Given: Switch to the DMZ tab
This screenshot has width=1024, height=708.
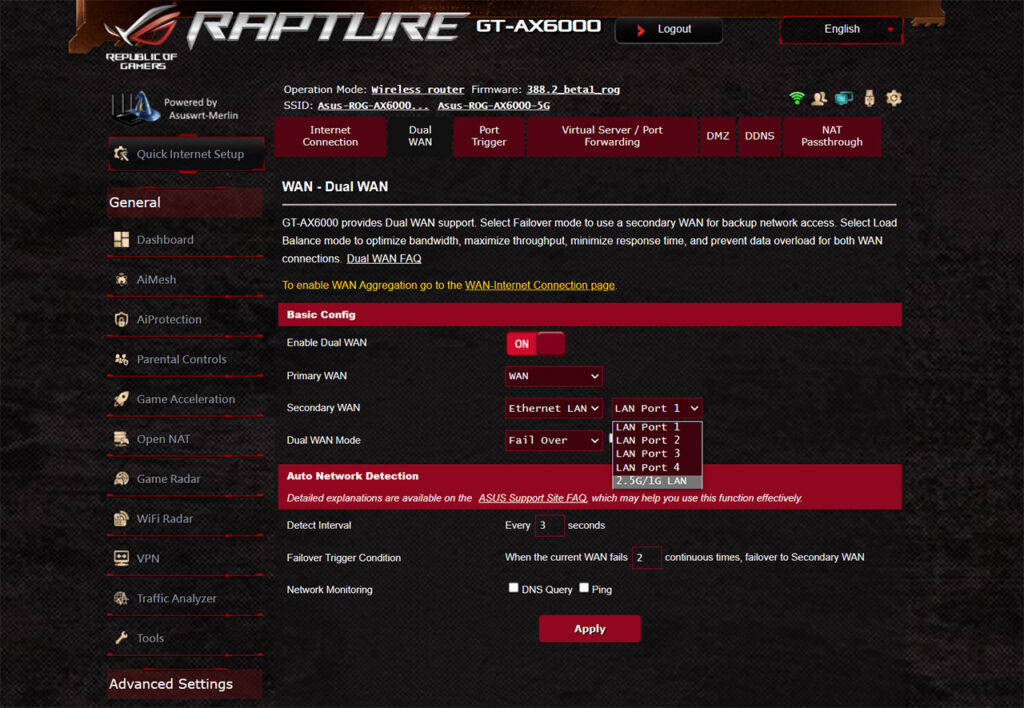Looking at the screenshot, I should tap(717, 136).
